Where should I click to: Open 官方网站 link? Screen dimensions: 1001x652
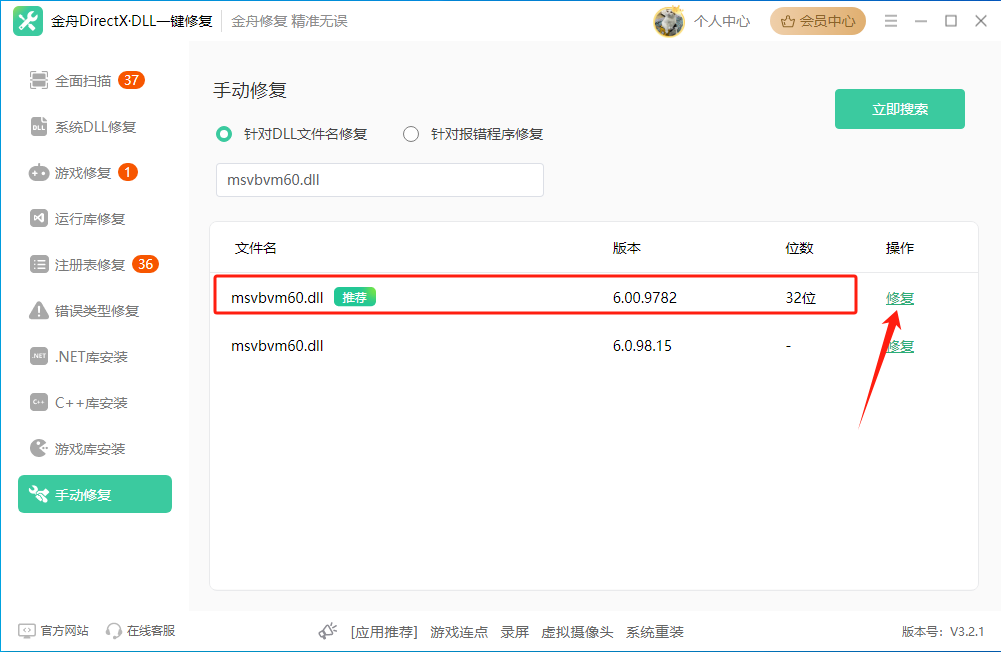coord(64,631)
